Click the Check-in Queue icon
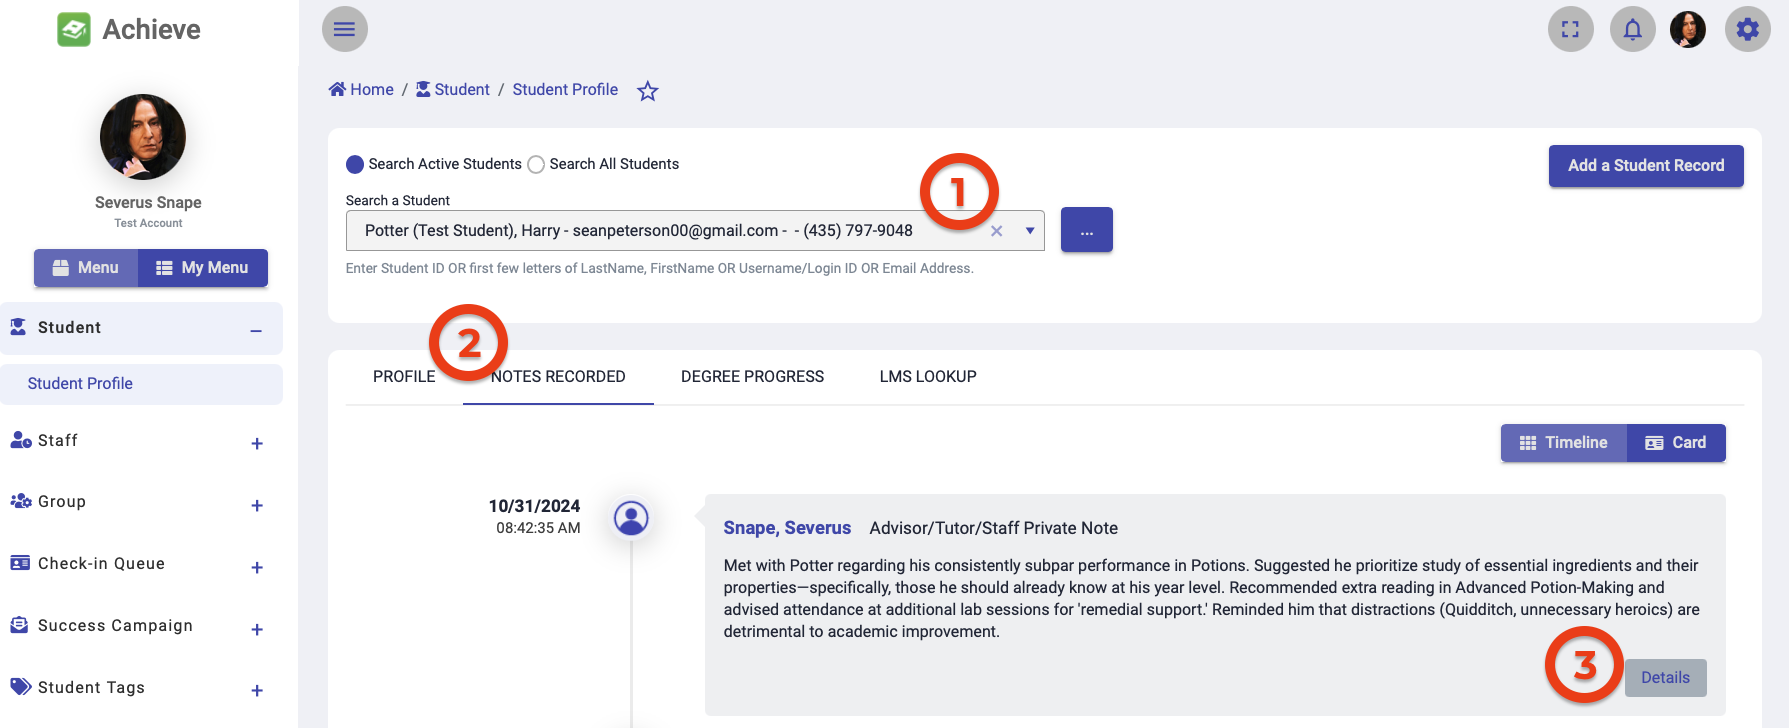The height and width of the screenshot is (728, 1789). tap(20, 563)
